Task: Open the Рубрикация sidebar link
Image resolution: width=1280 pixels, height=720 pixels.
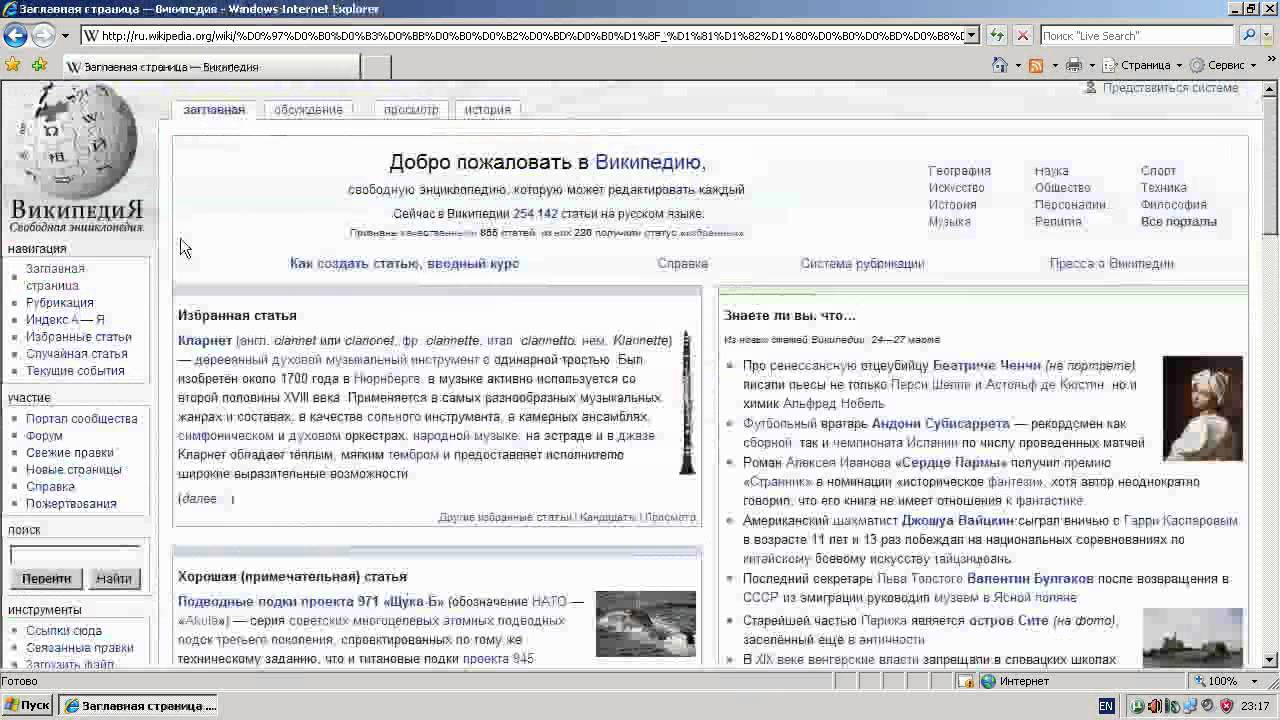Action: (x=60, y=303)
